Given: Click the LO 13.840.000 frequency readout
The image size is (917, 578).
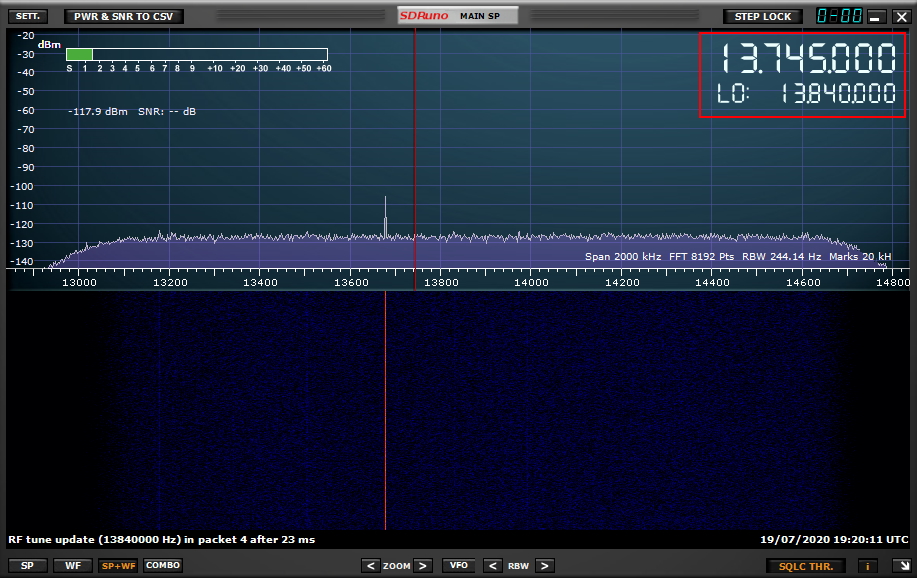Looking at the screenshot, I should 806,94.
